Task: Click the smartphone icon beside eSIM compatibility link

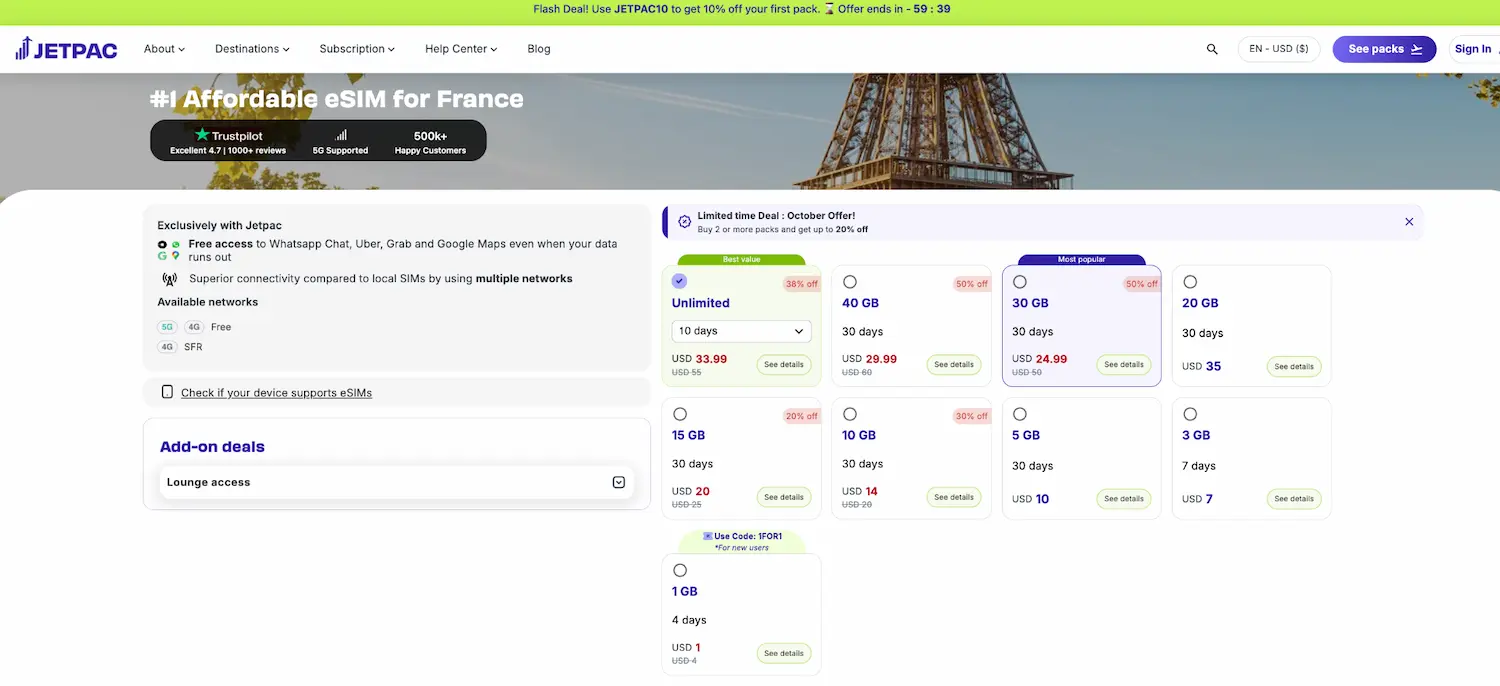Action: pos(167,392)
